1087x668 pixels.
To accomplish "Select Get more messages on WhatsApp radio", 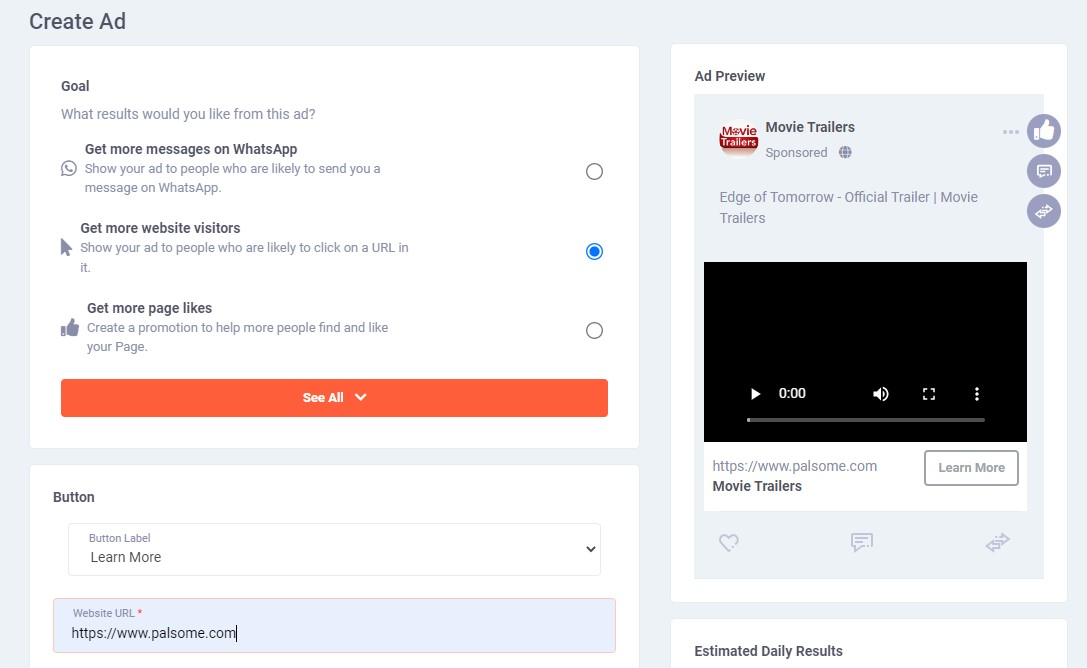I will [594, 171].
